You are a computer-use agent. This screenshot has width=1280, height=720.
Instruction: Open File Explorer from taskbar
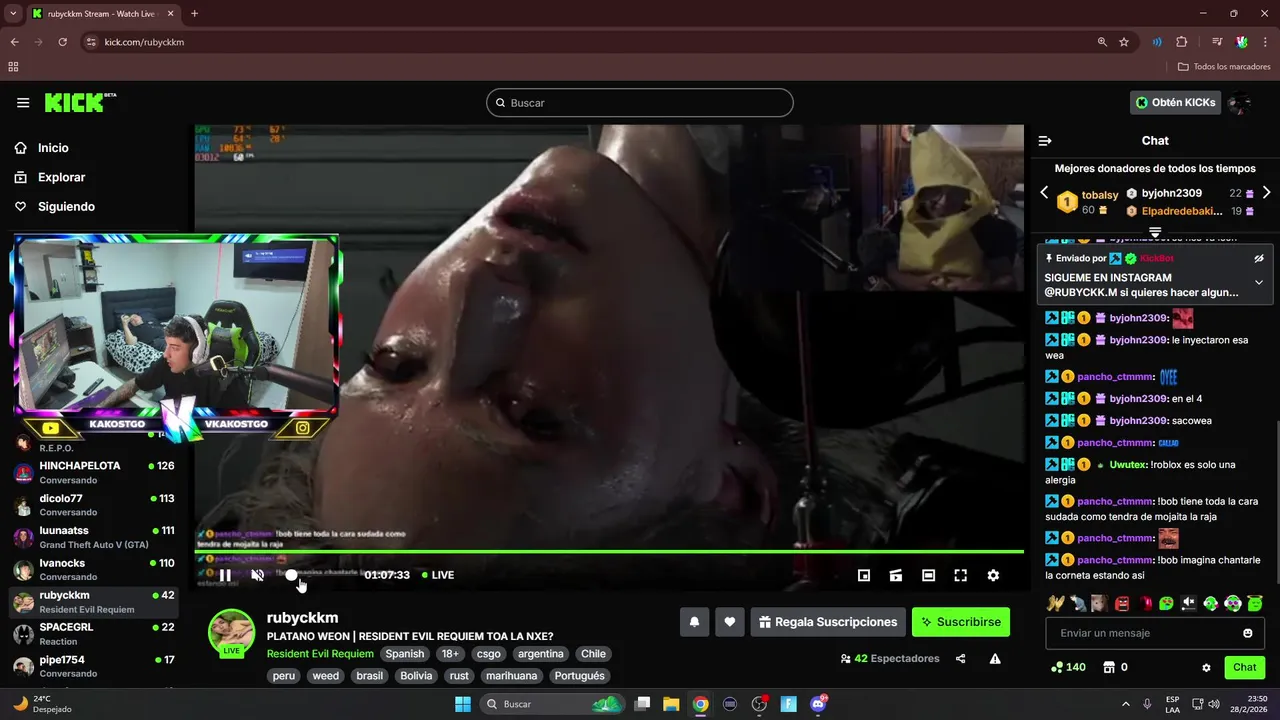[671, 704]
